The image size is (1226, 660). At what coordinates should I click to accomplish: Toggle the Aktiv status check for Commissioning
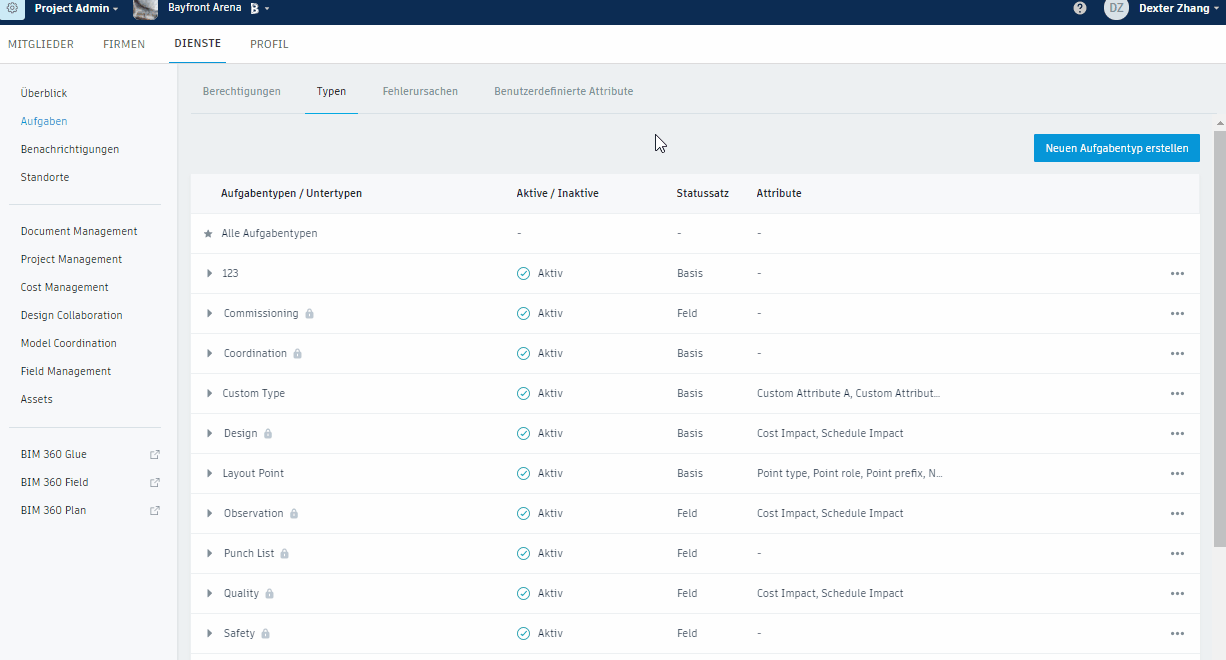(523, 313)
